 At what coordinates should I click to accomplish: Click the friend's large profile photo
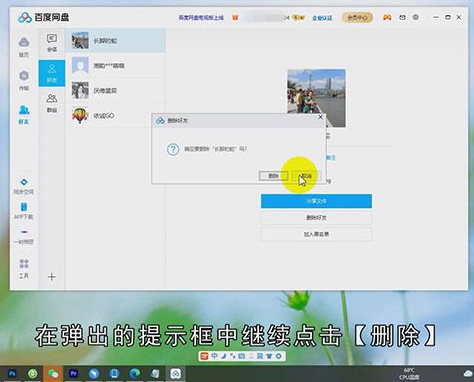316,98
